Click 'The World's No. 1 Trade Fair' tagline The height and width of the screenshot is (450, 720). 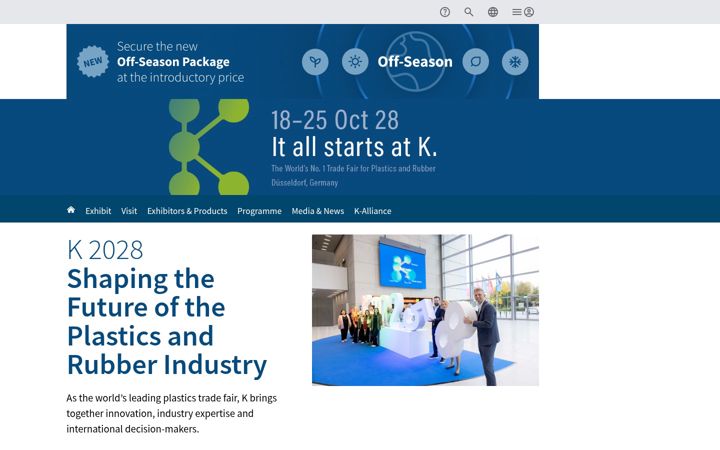coord(353,169)
